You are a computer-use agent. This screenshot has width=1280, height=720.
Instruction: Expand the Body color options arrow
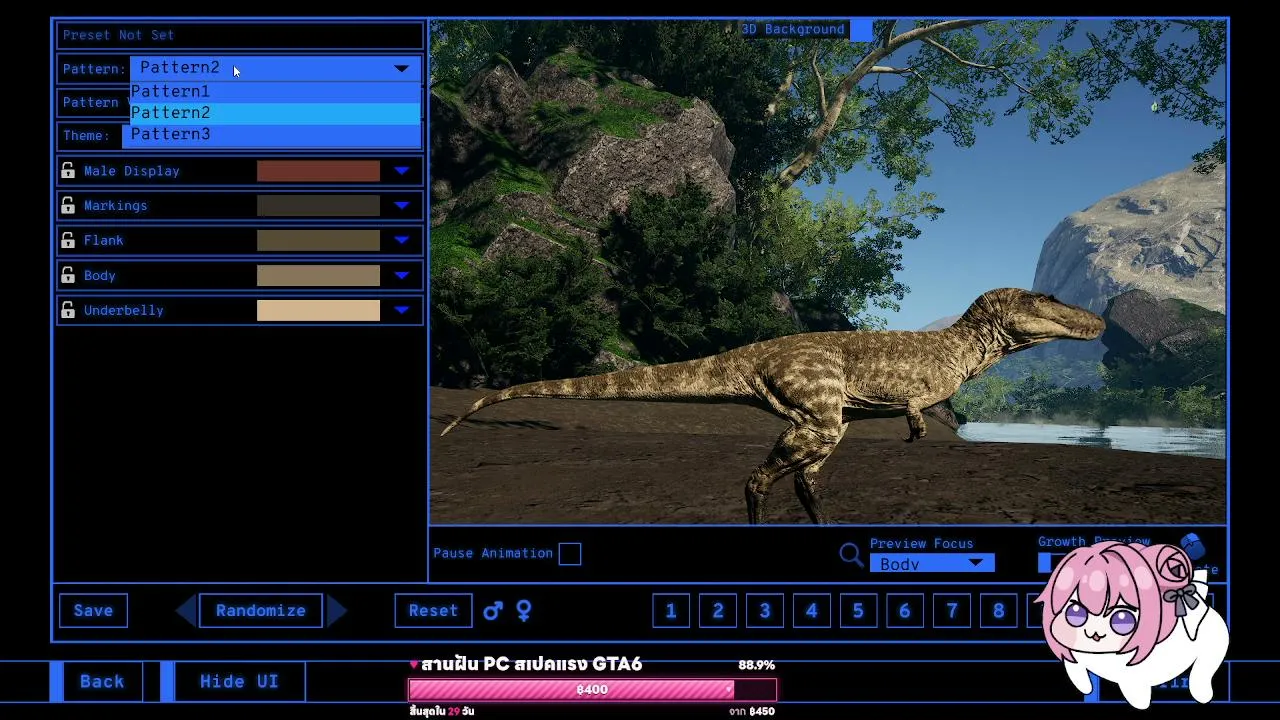point(401,276)
